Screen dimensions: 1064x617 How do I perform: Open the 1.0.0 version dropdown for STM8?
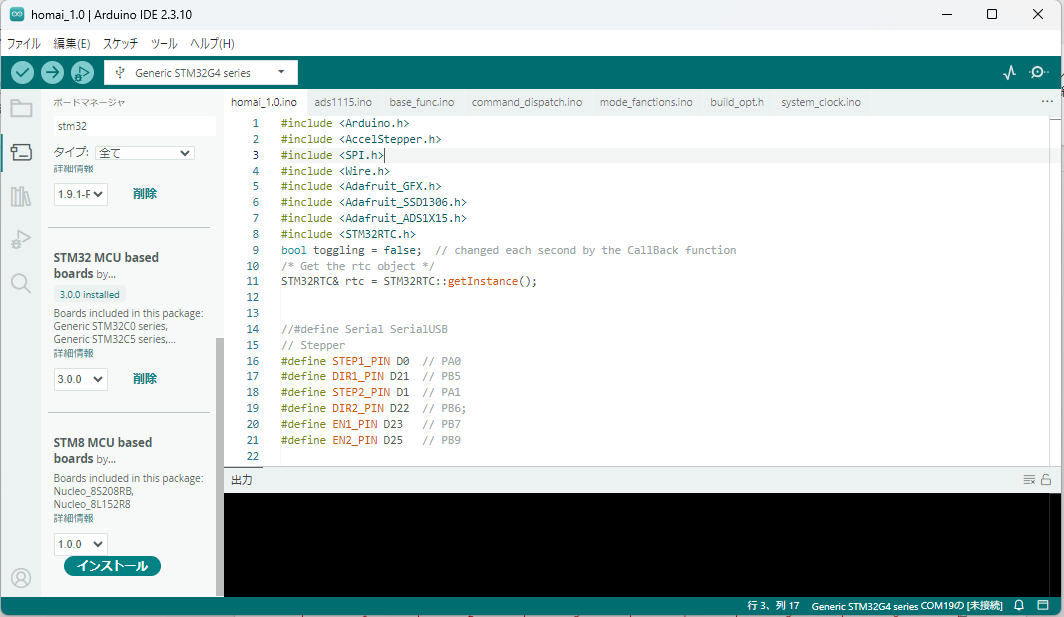click(x=80, y=544)
